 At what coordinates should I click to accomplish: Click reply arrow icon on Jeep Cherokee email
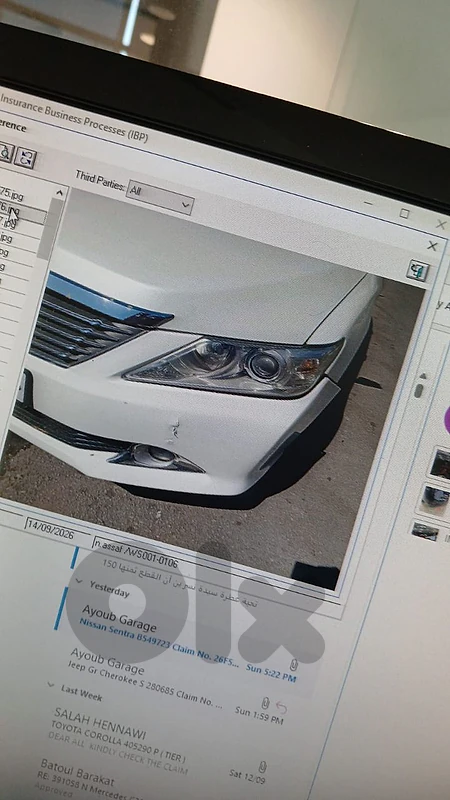tap(281, 707)
